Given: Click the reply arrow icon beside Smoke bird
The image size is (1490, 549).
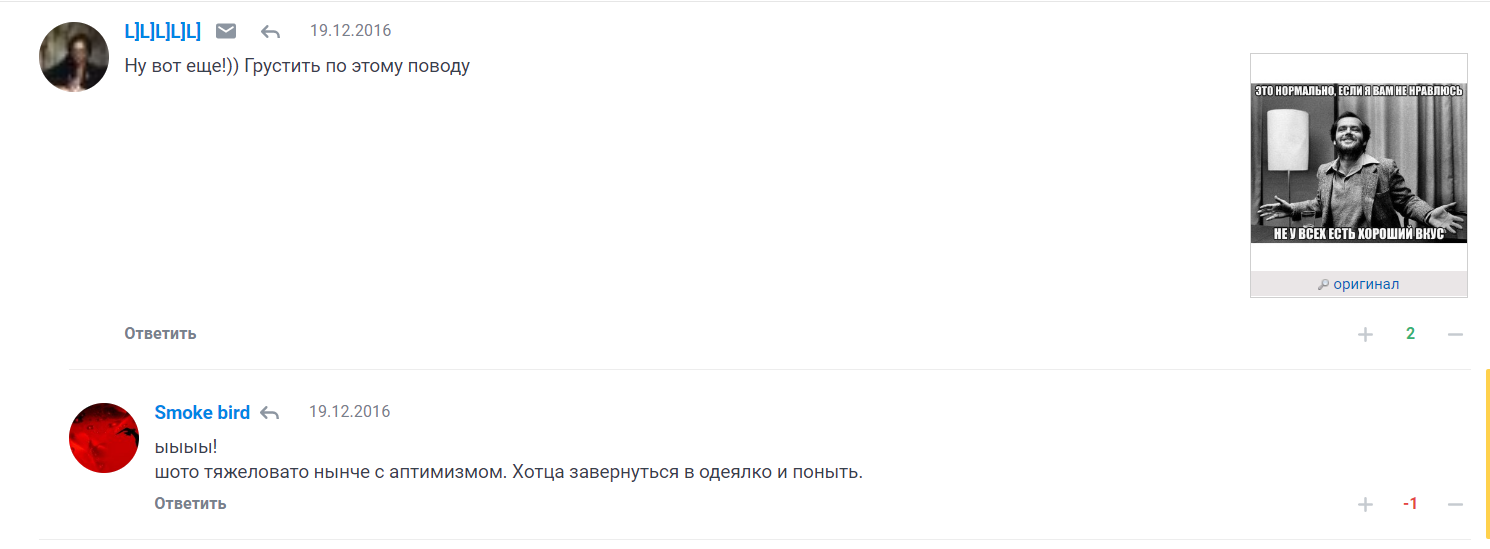Looking at the screenshot, I should click(x=269, y=413).
